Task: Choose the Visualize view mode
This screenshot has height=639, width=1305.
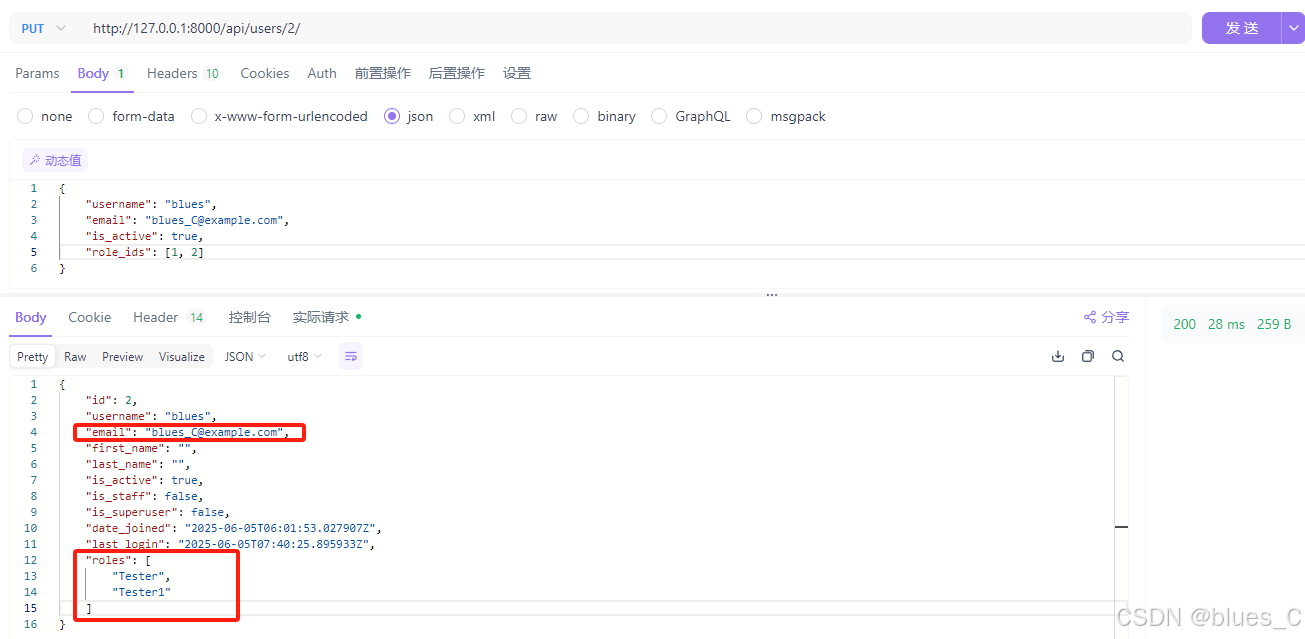Action: [x=182, y=356]
